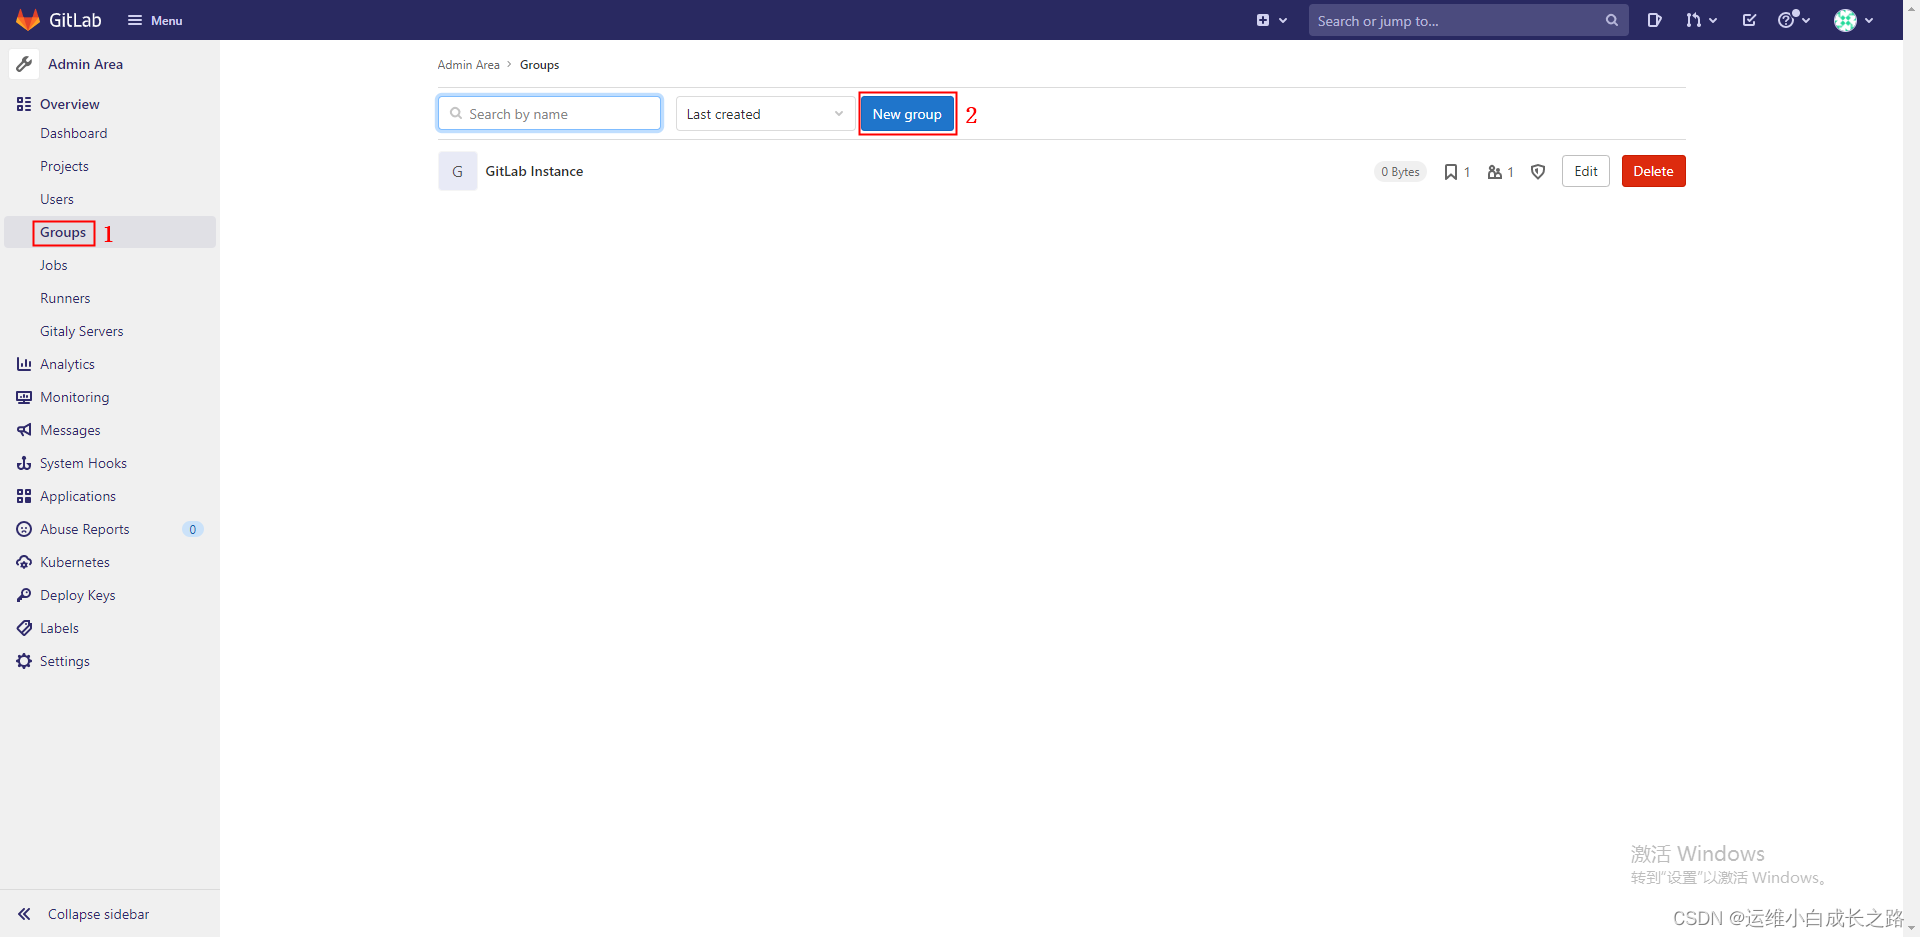This screenshot has height=937, width=1920.
Task: Click the Messages megaphone icon
Action: click(x=24, y=430)
